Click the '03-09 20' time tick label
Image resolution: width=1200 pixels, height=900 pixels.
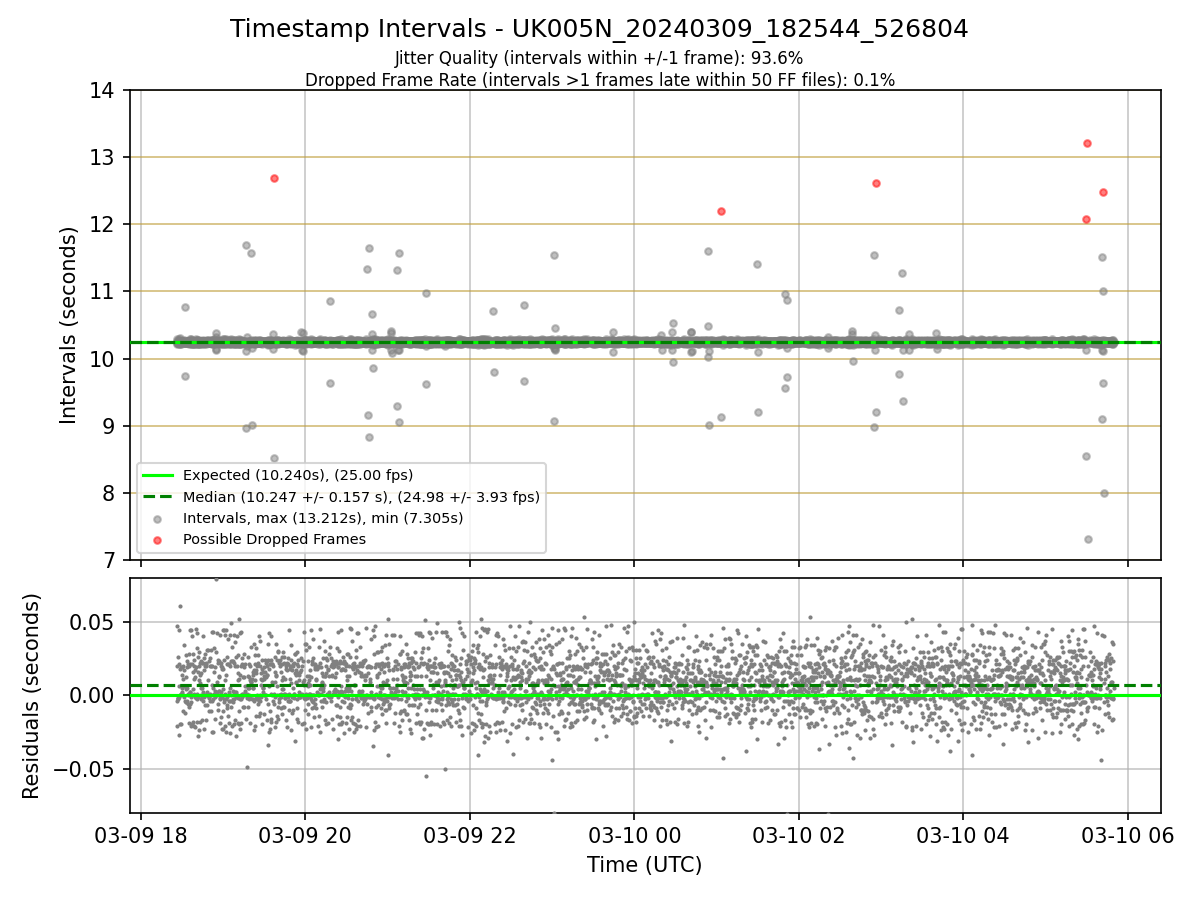coord(305,834)
